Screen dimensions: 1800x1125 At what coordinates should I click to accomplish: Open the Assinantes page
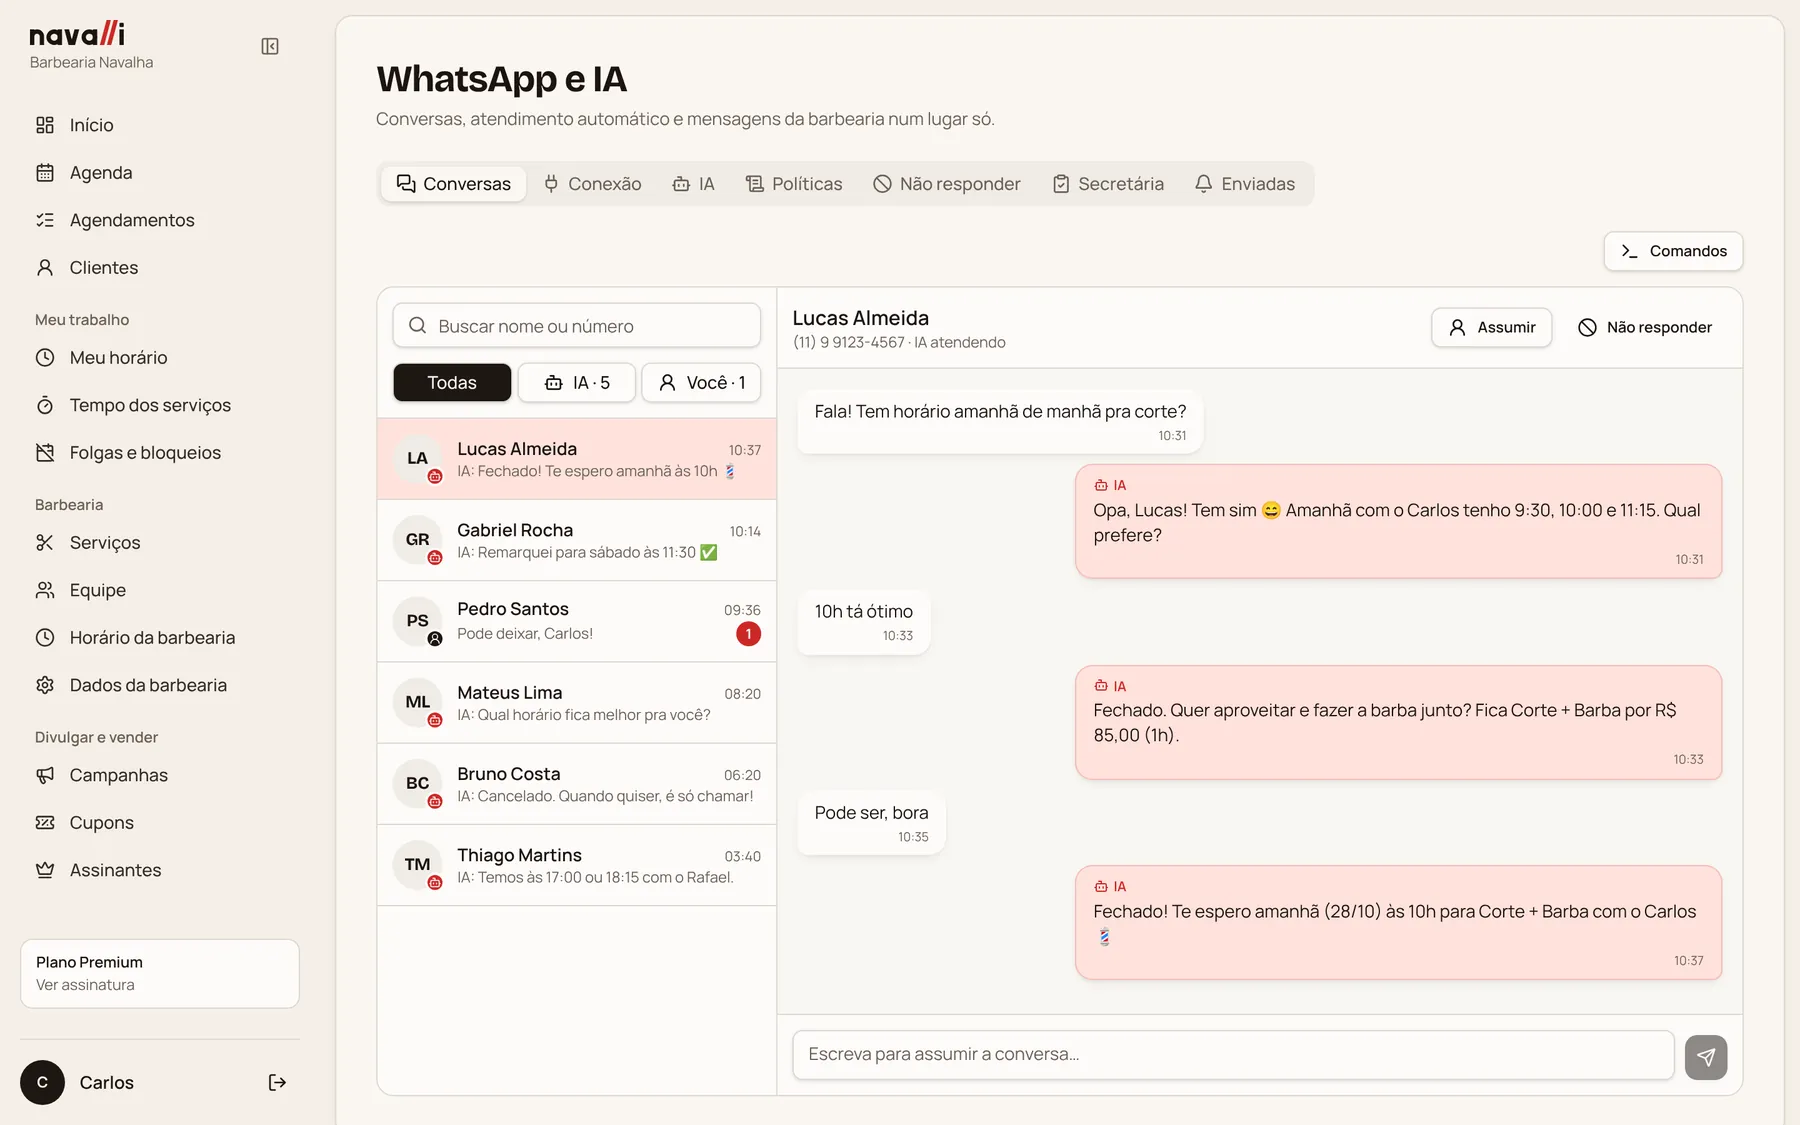pos(160,870)
